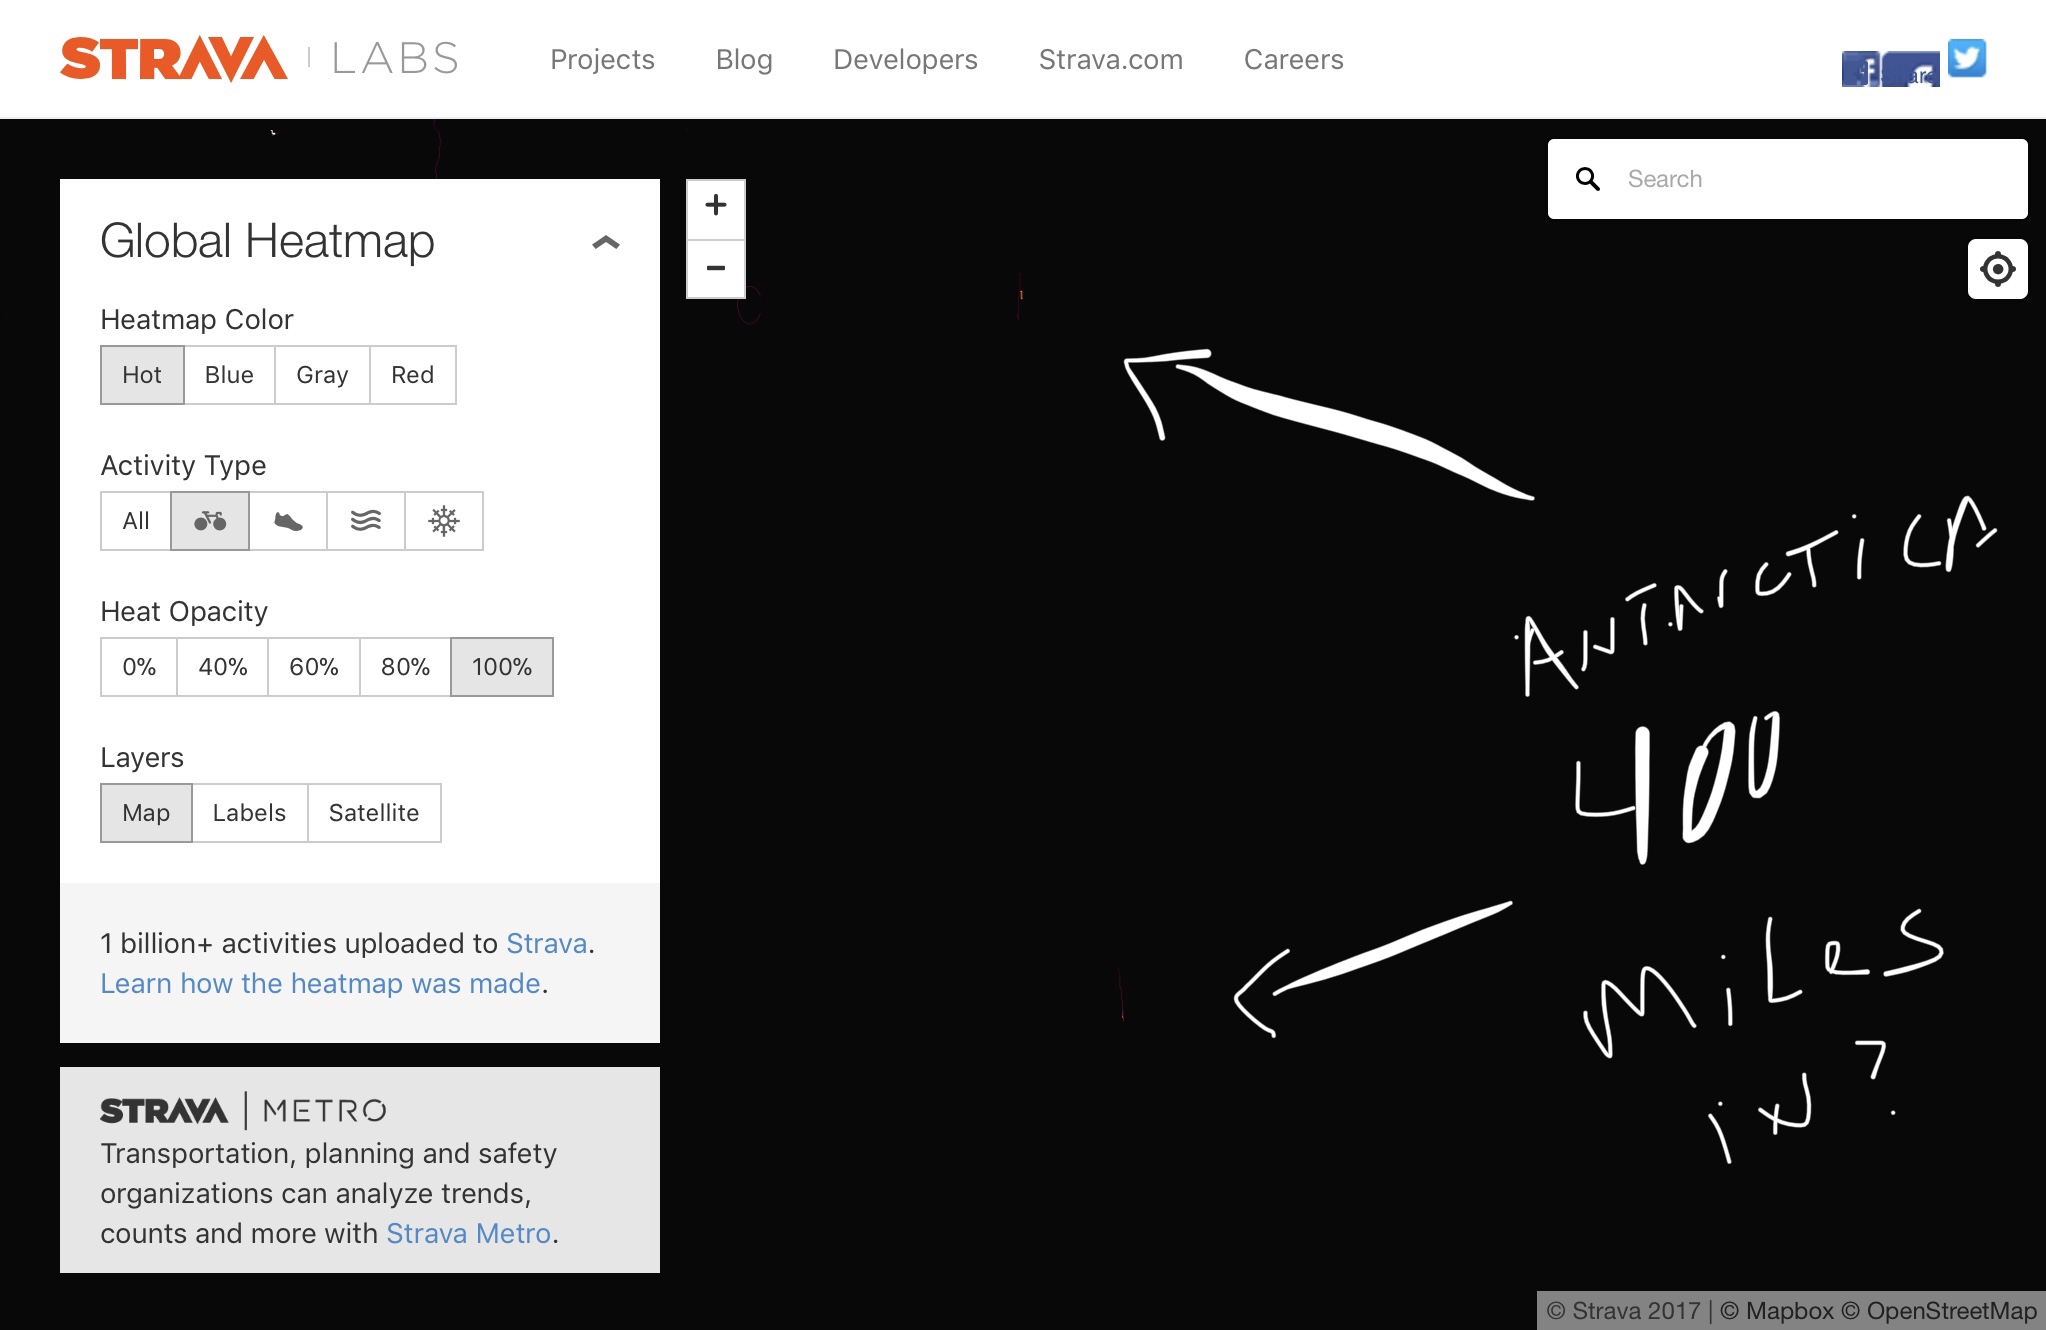2046x1330 pixels.
Task: Click the Mapbox attribution link
Action: (1778, 1311)
